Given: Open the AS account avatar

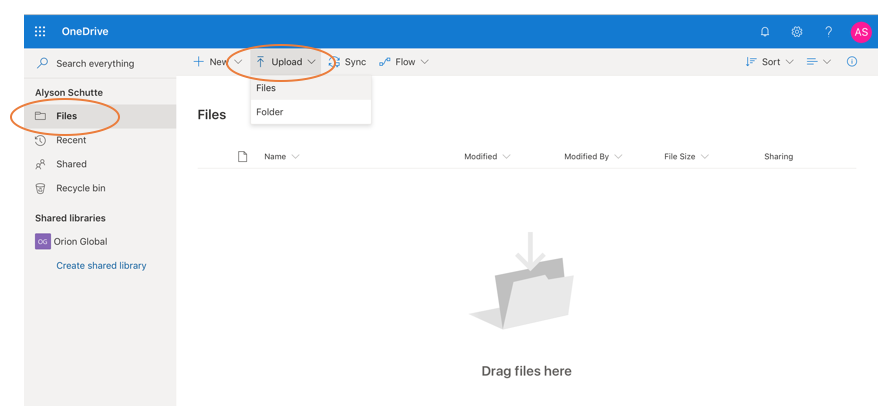Looking at the screenshot, I should pos(861,32).
